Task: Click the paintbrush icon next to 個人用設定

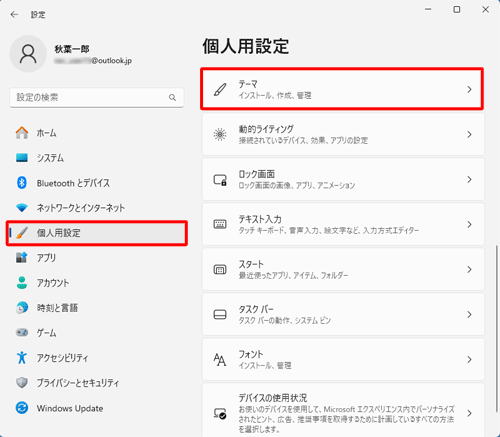Action: [x=22, y=233]
